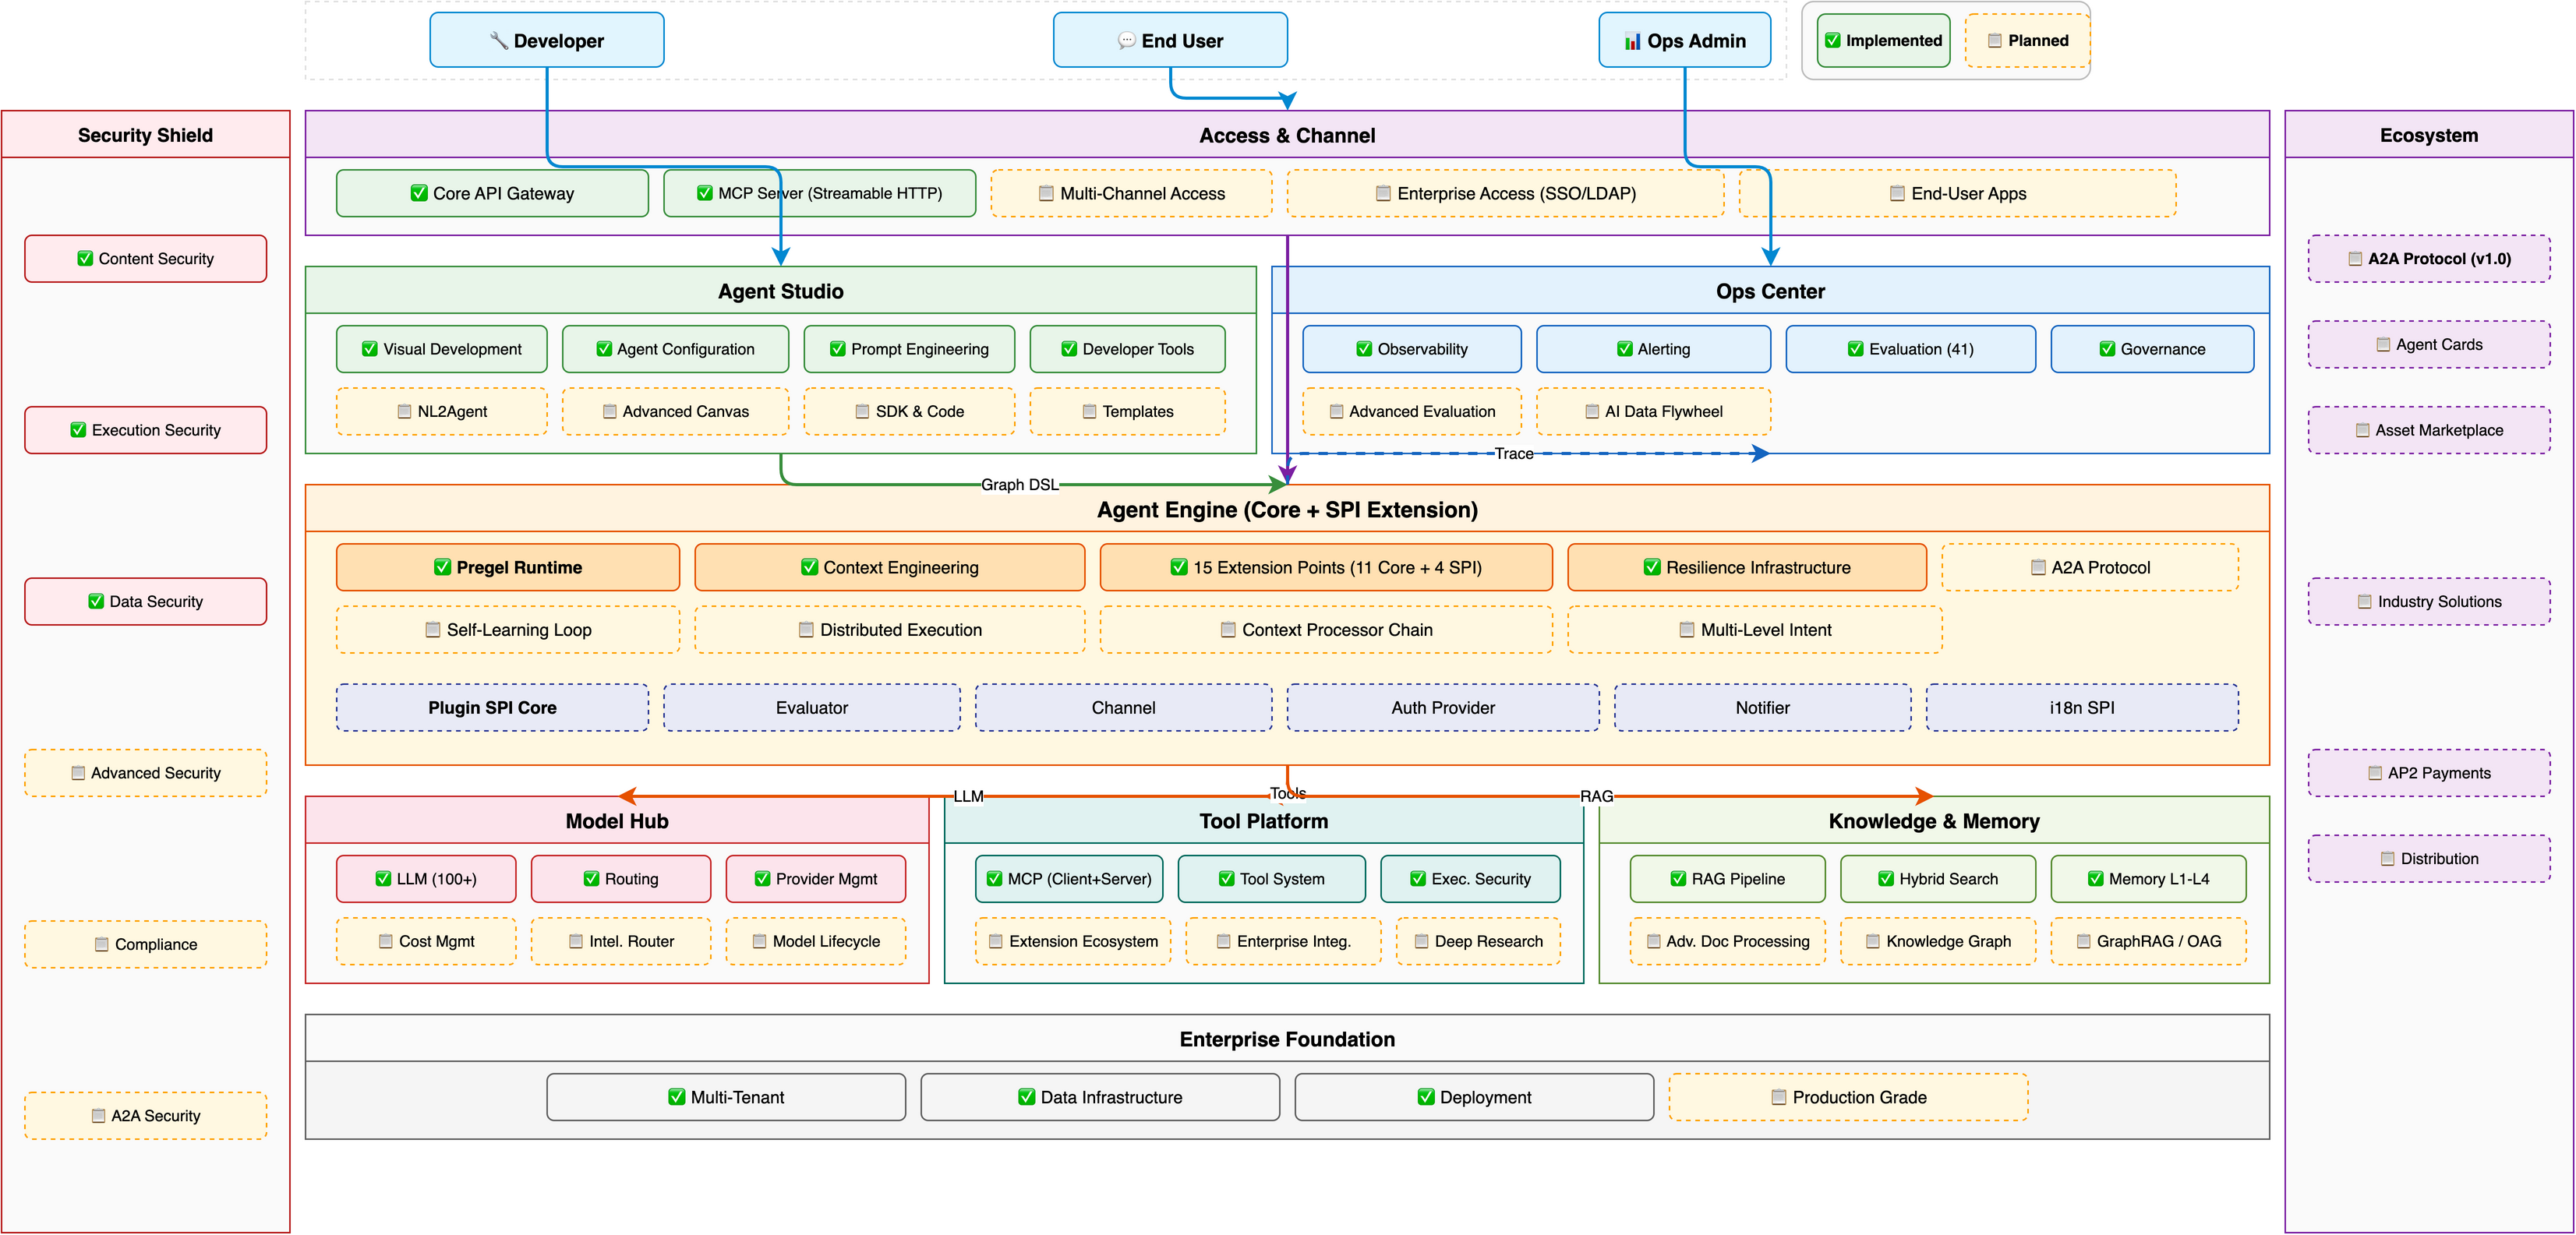Select the Industry Solutions box

click(x=2429, y=601)
